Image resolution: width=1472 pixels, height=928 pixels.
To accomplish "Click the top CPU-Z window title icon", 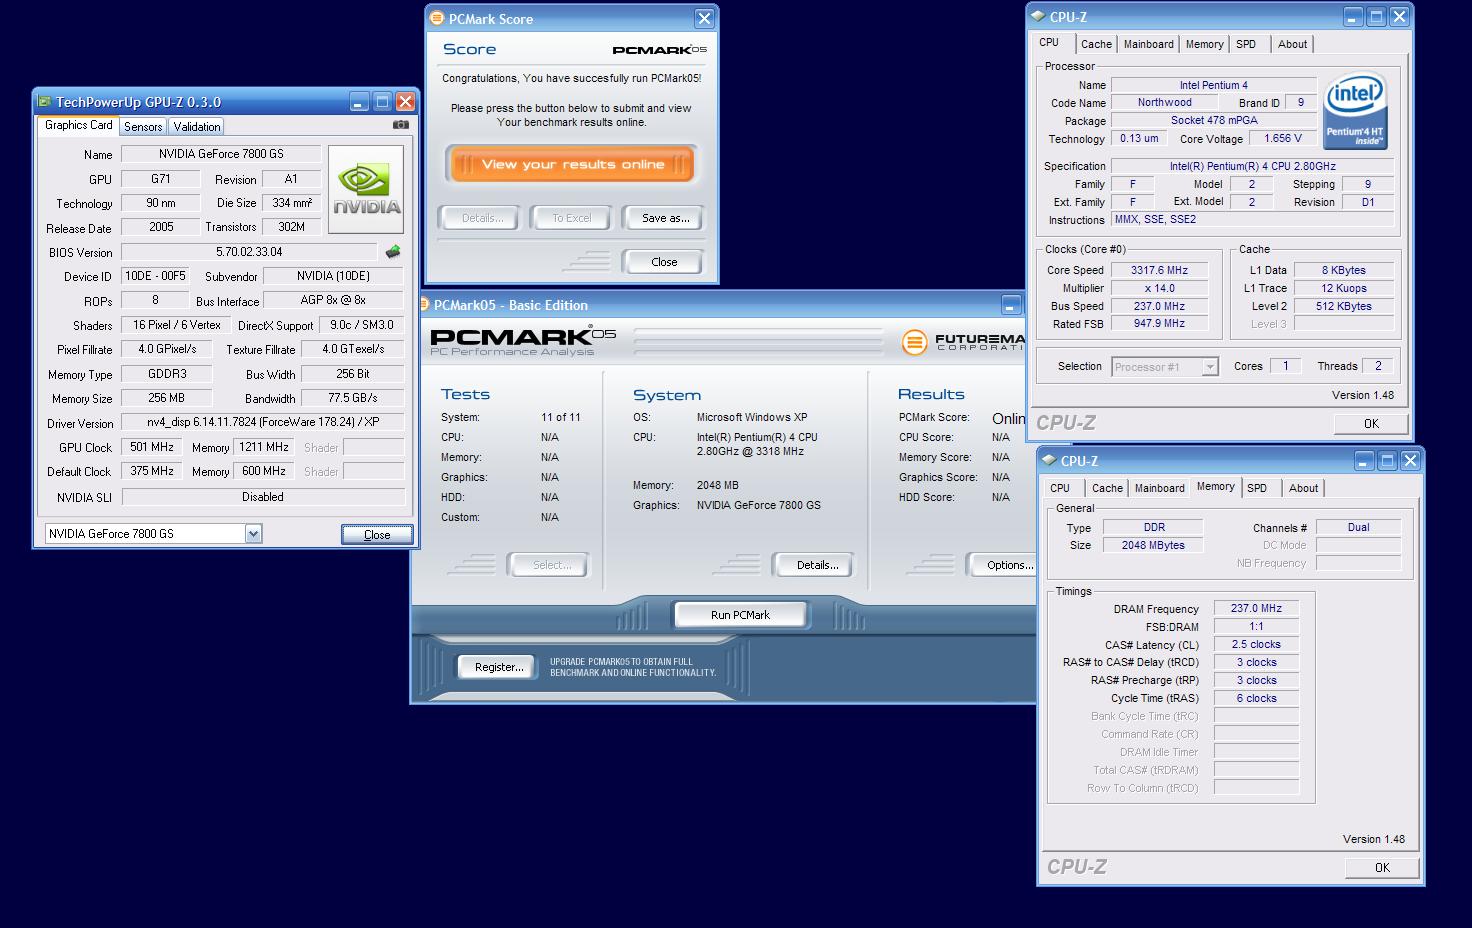I will click(x=1038, y=16).
